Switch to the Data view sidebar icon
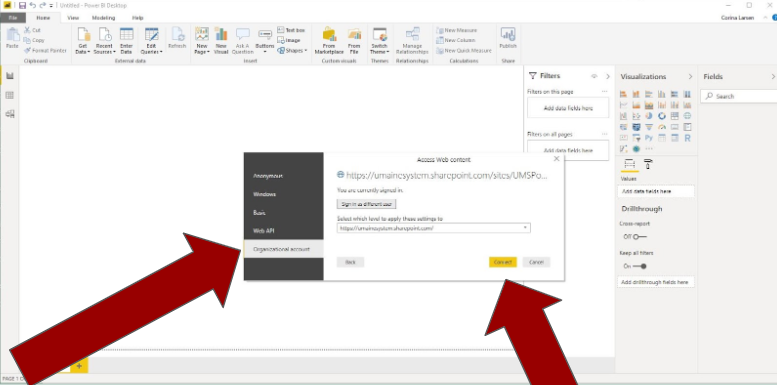 pos(9,95)
